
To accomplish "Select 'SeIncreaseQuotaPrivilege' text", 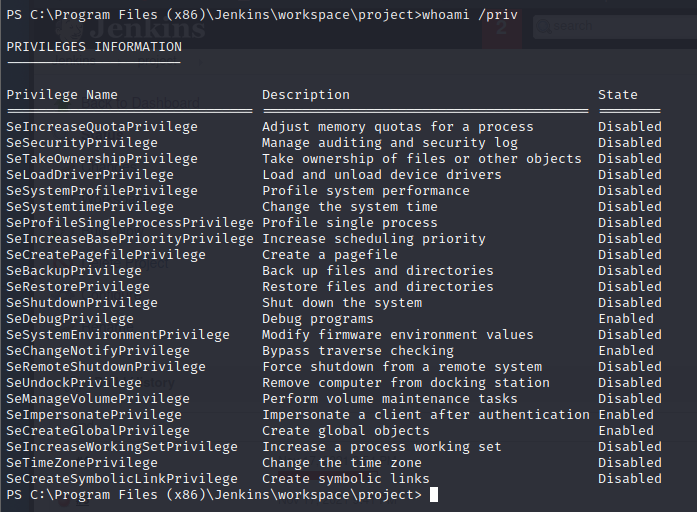I will [102, 127].
